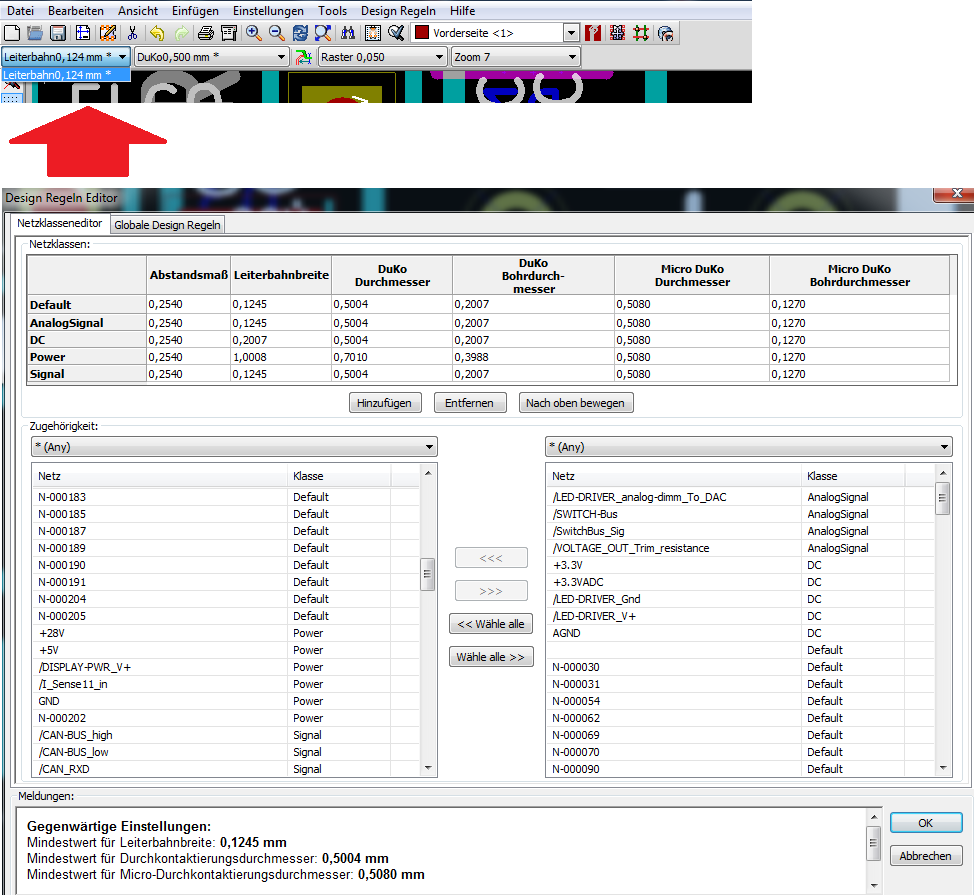This screenshot has height=895, width=974.
Task: Open the Tools menu
Action: pyautogui.click(x=332, y=11)
